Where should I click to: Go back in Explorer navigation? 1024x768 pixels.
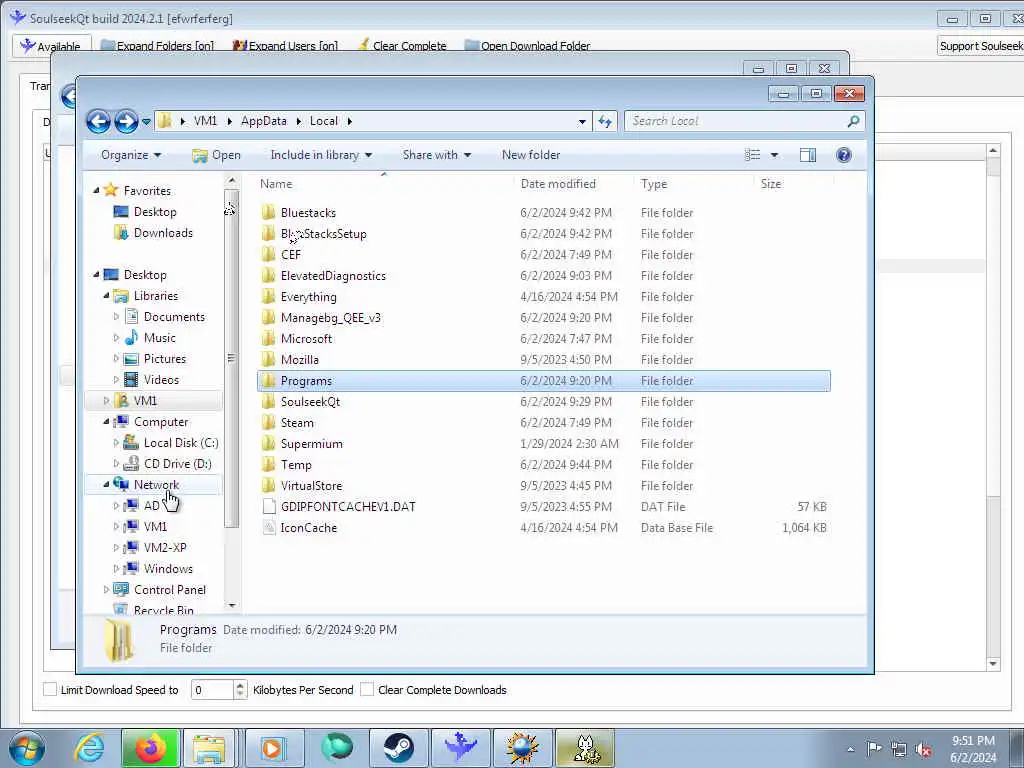[99, 121]
